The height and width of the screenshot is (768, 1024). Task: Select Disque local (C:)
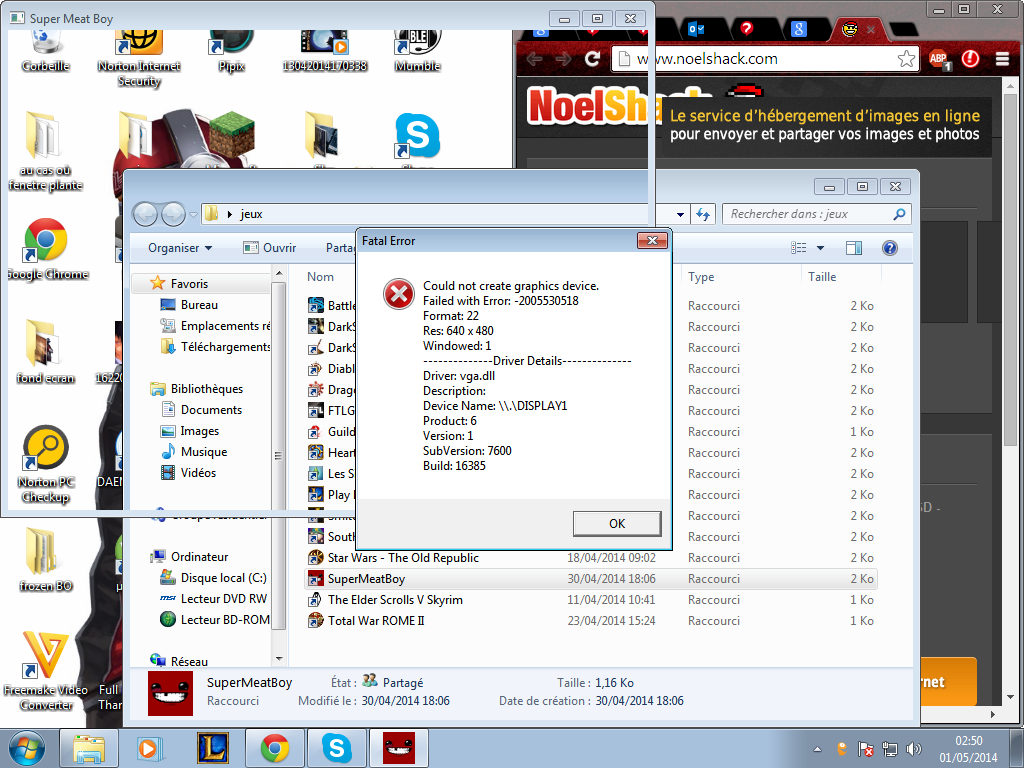coord(214,578)
